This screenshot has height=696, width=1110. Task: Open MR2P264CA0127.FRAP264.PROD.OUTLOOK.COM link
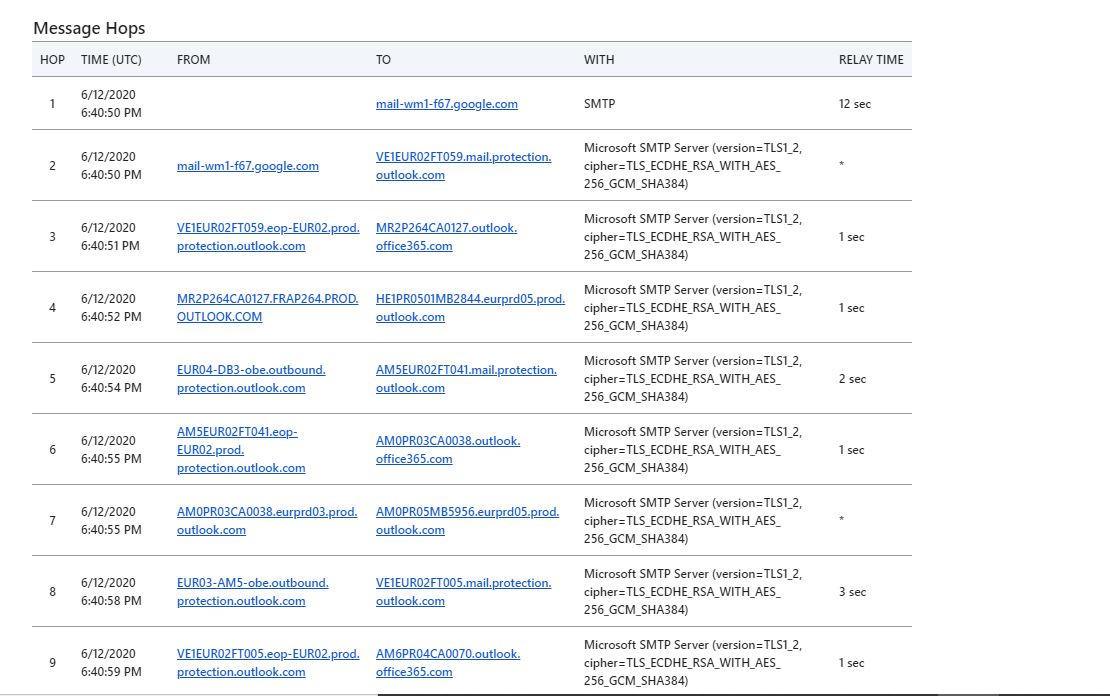click(x=268, y=307)
